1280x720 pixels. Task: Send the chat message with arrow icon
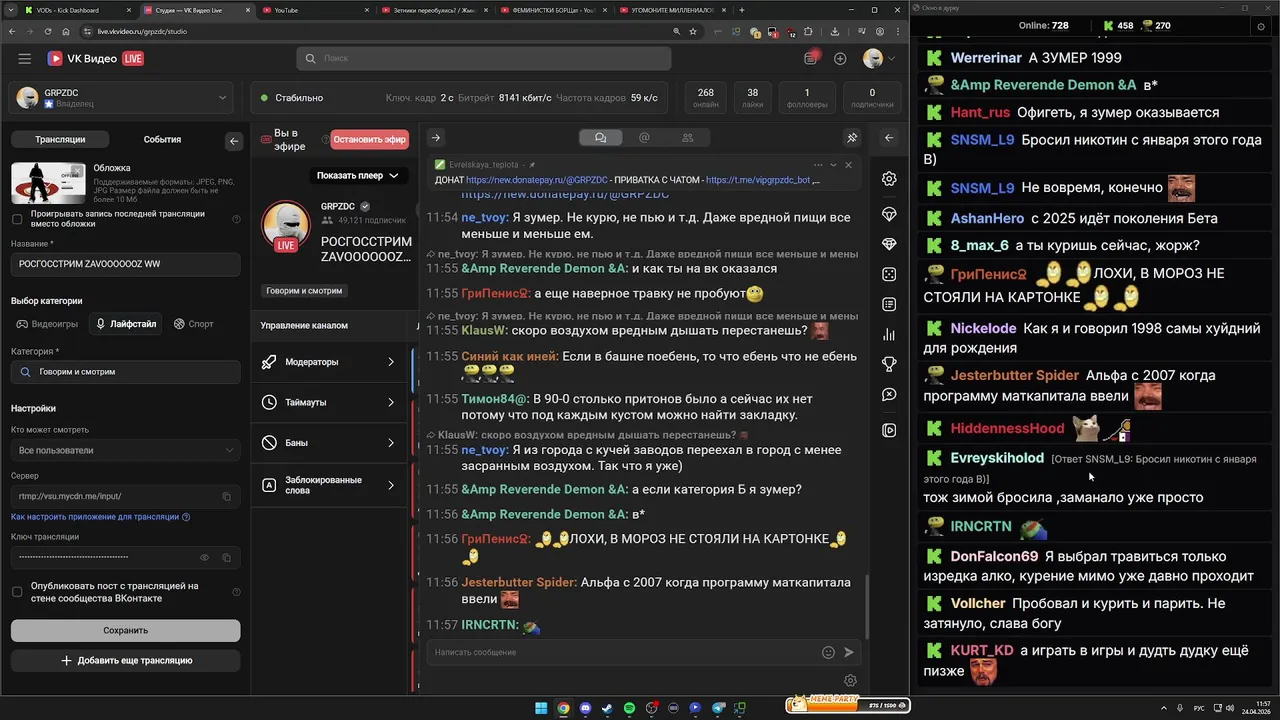tap(849, 652)
